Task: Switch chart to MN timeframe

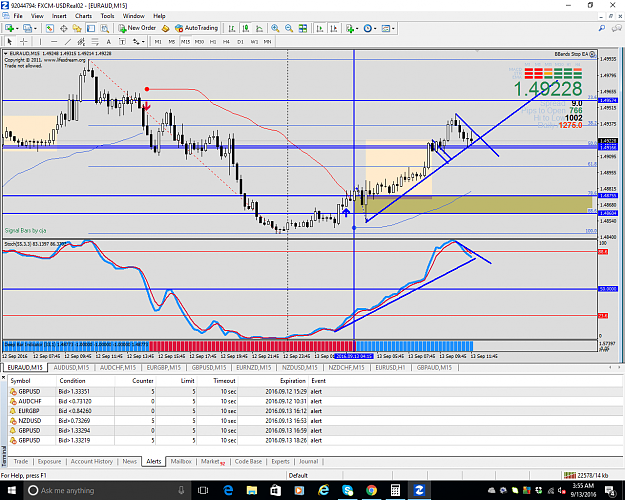Action: click(x=267, y=41)
